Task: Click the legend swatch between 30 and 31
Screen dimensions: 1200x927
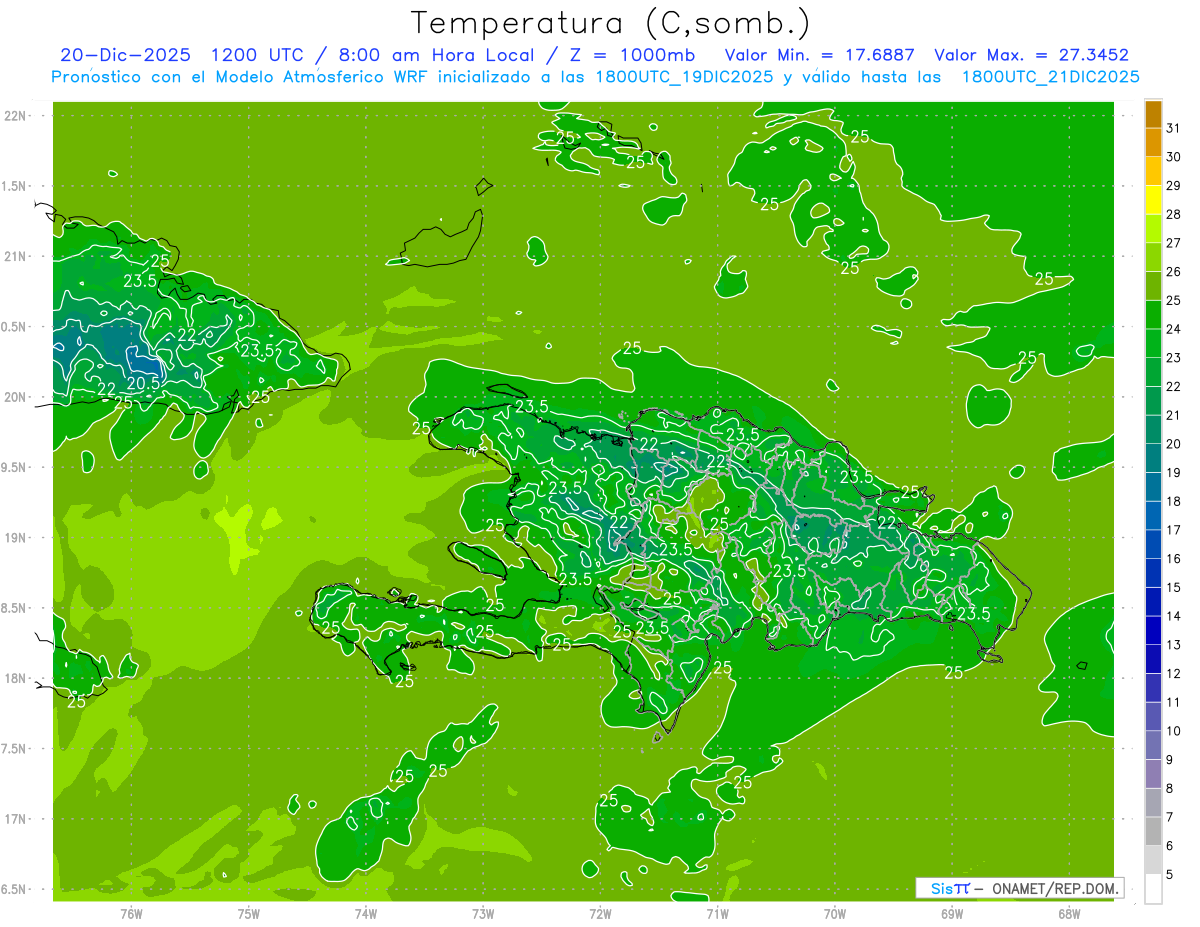Action: [x=1154, y=143]
